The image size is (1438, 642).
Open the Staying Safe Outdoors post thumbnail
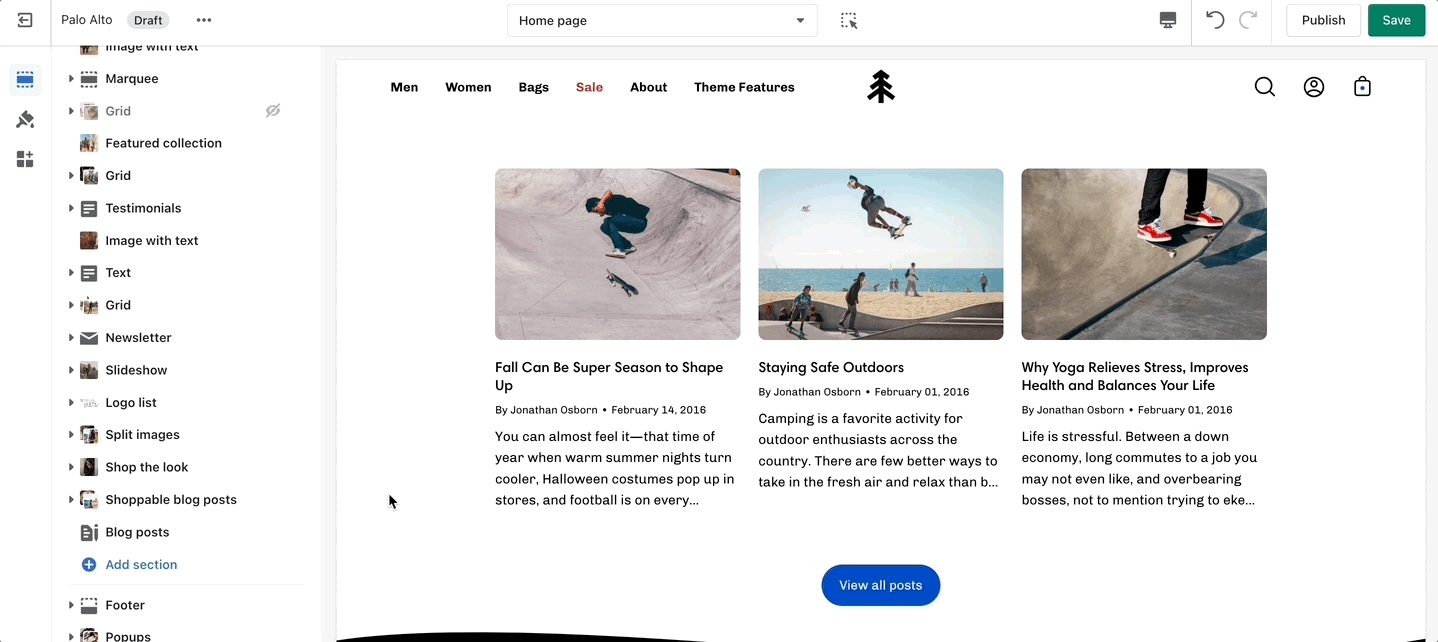880,254
